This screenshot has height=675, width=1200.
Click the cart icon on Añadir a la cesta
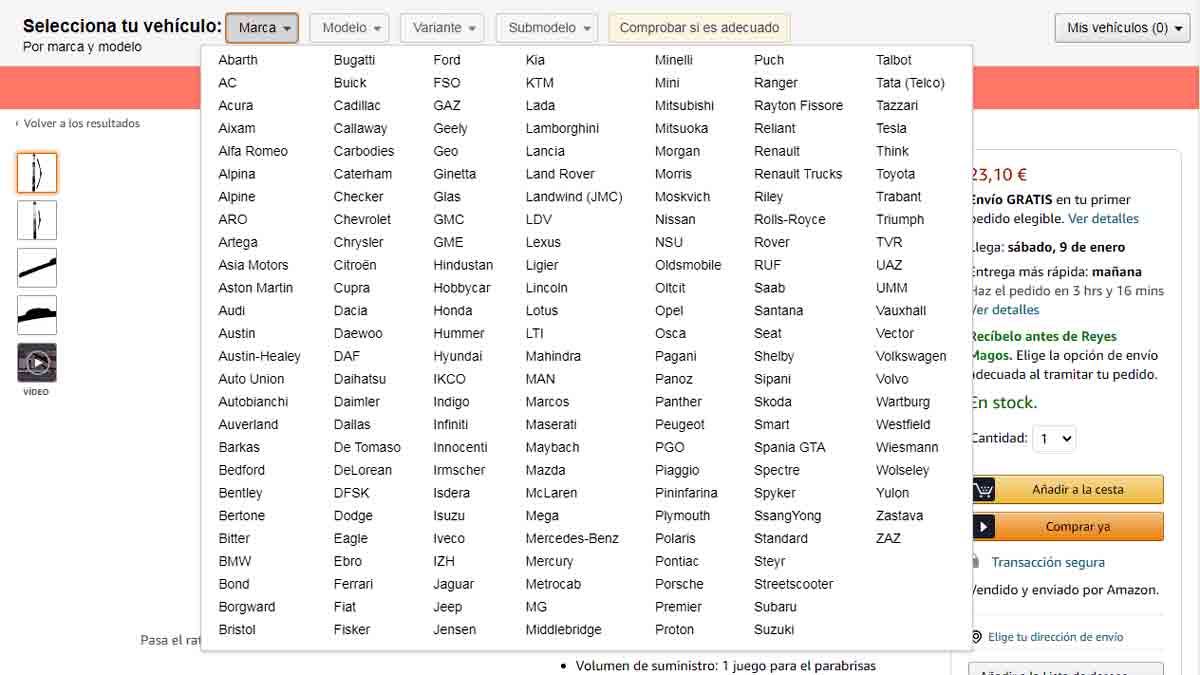pos(984,490)
